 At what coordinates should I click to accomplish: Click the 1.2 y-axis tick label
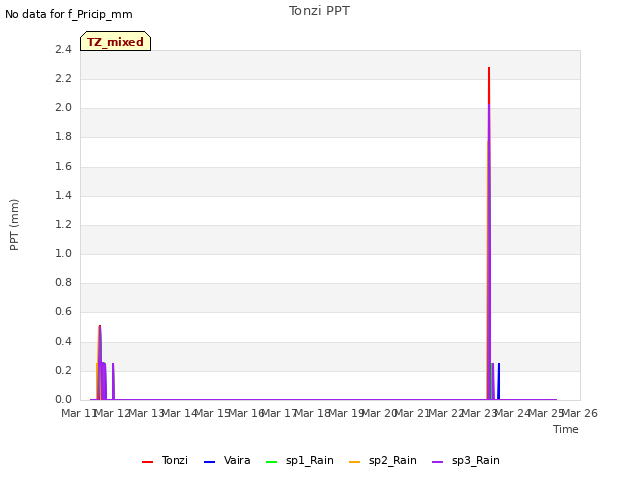click(x=63, y=224)
